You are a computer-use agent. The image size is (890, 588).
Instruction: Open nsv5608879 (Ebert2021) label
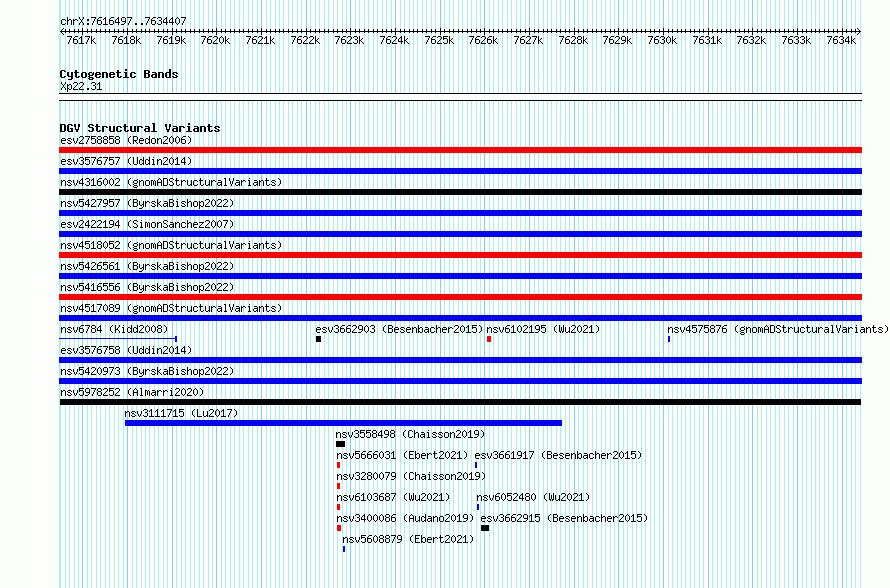(408, 539)
